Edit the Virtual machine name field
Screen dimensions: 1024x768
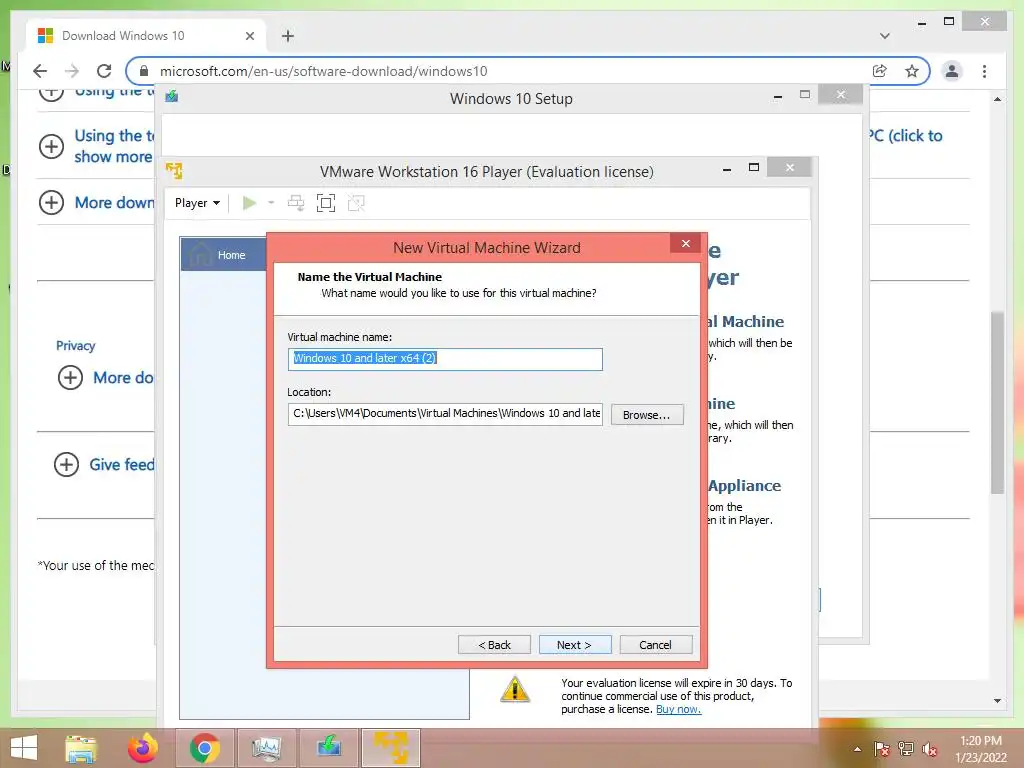445,359
